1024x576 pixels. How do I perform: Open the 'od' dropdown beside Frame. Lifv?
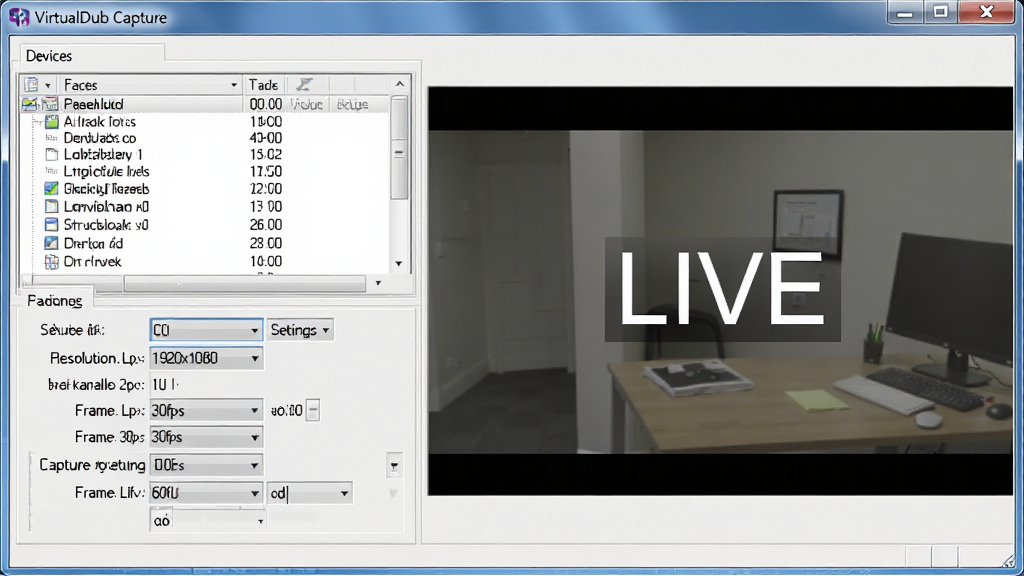pyautogui.click(x=310, y=493)
